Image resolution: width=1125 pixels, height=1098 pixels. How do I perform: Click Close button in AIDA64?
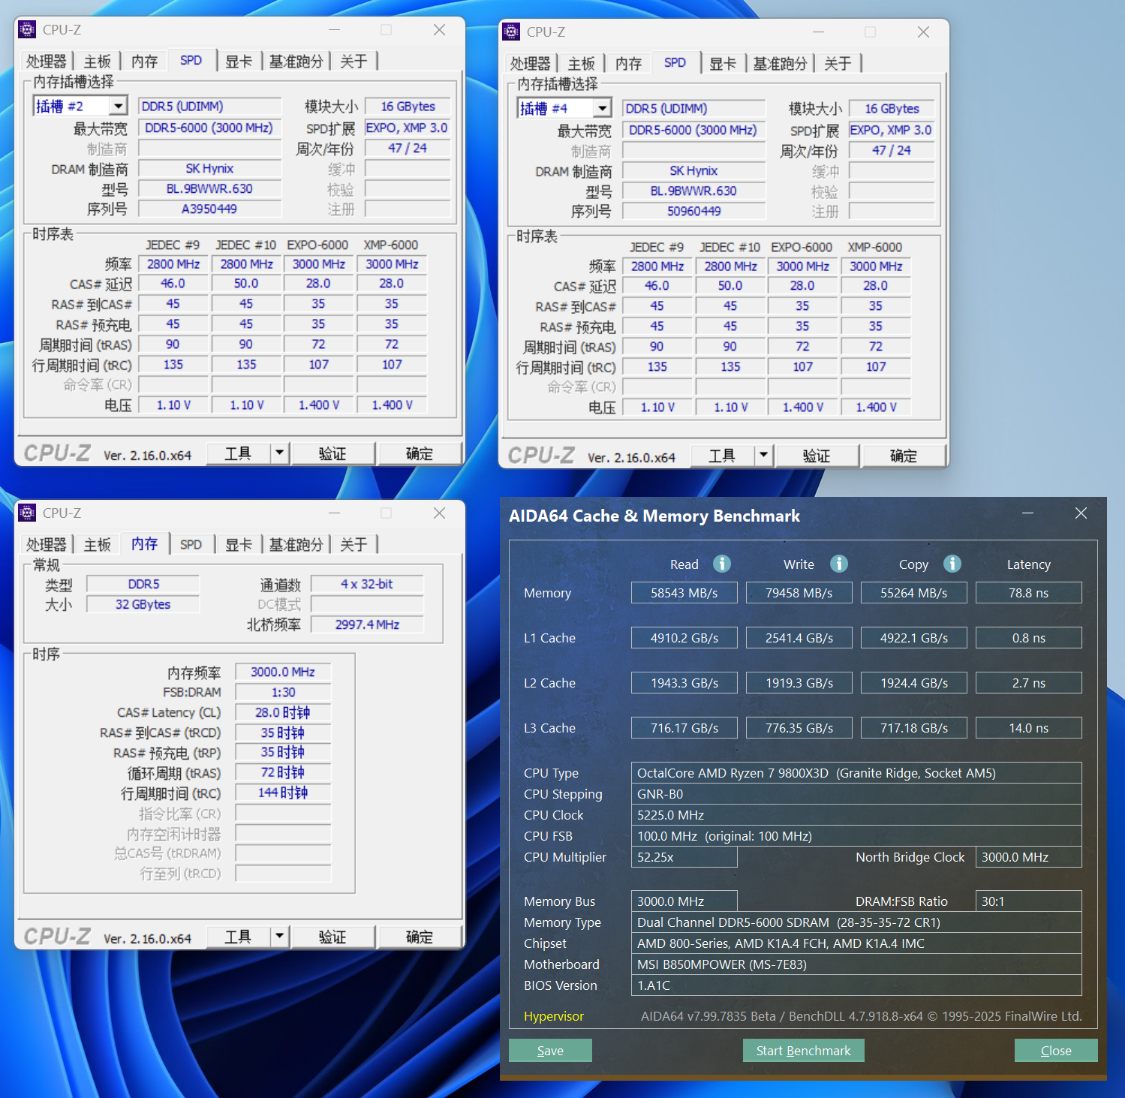pyautogui.click(x=1056, y=1050)
